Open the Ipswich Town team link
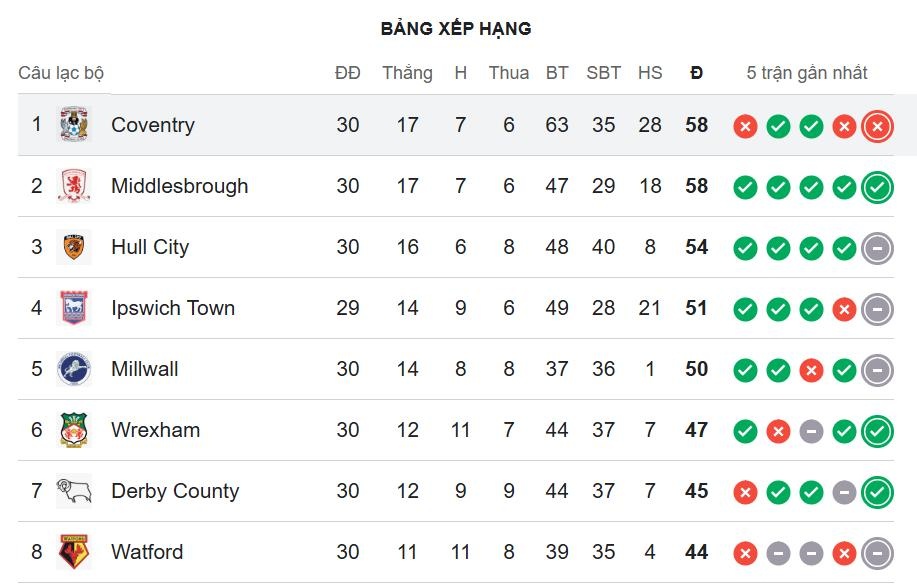The image size is (917, 586). (x=173, y=308)
